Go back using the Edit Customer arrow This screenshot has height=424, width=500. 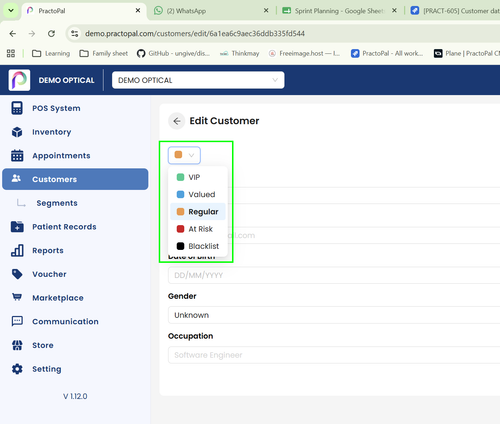coord(177,121)
